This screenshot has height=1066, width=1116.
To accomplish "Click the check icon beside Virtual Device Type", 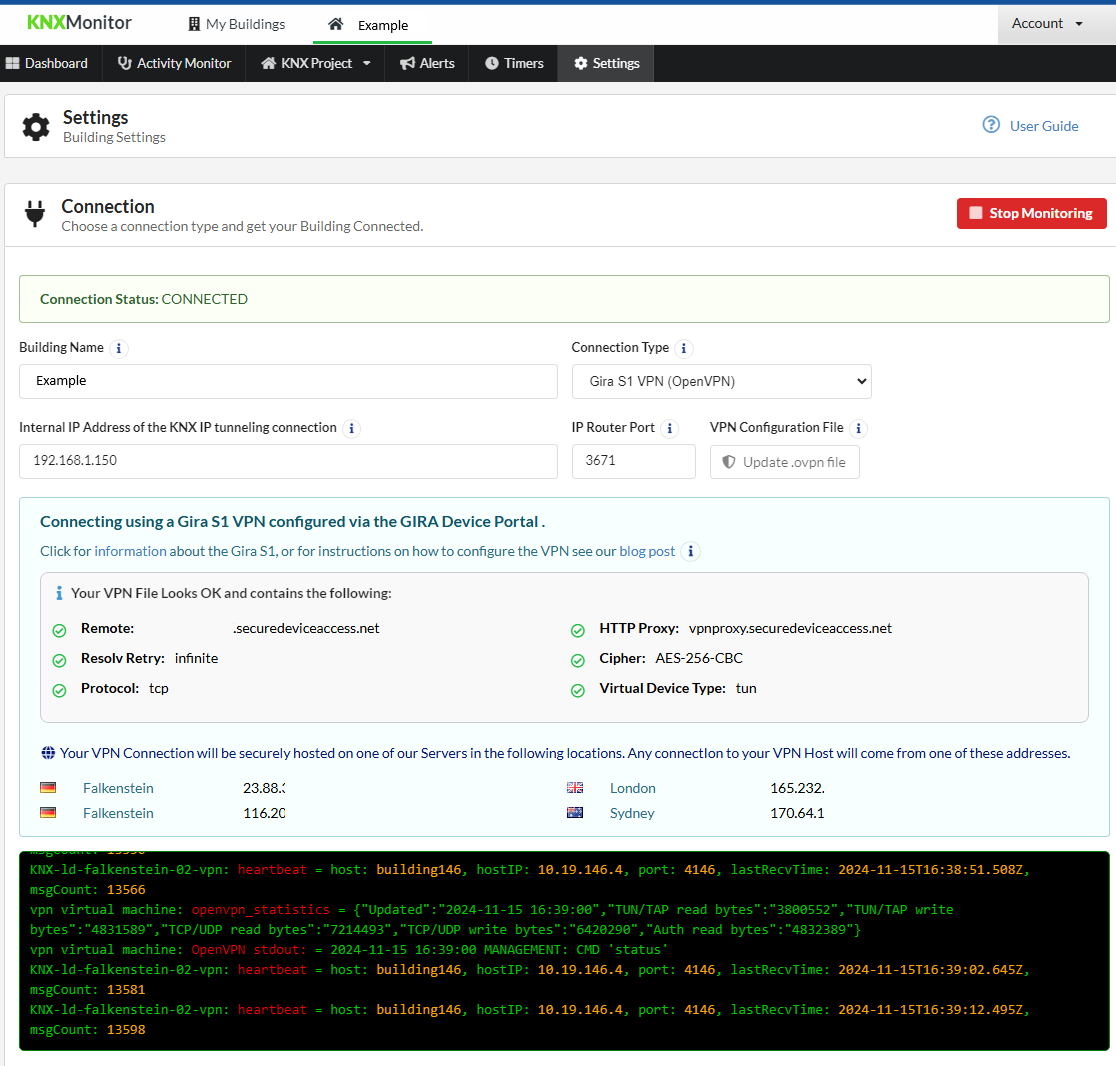I will (578, 690).
